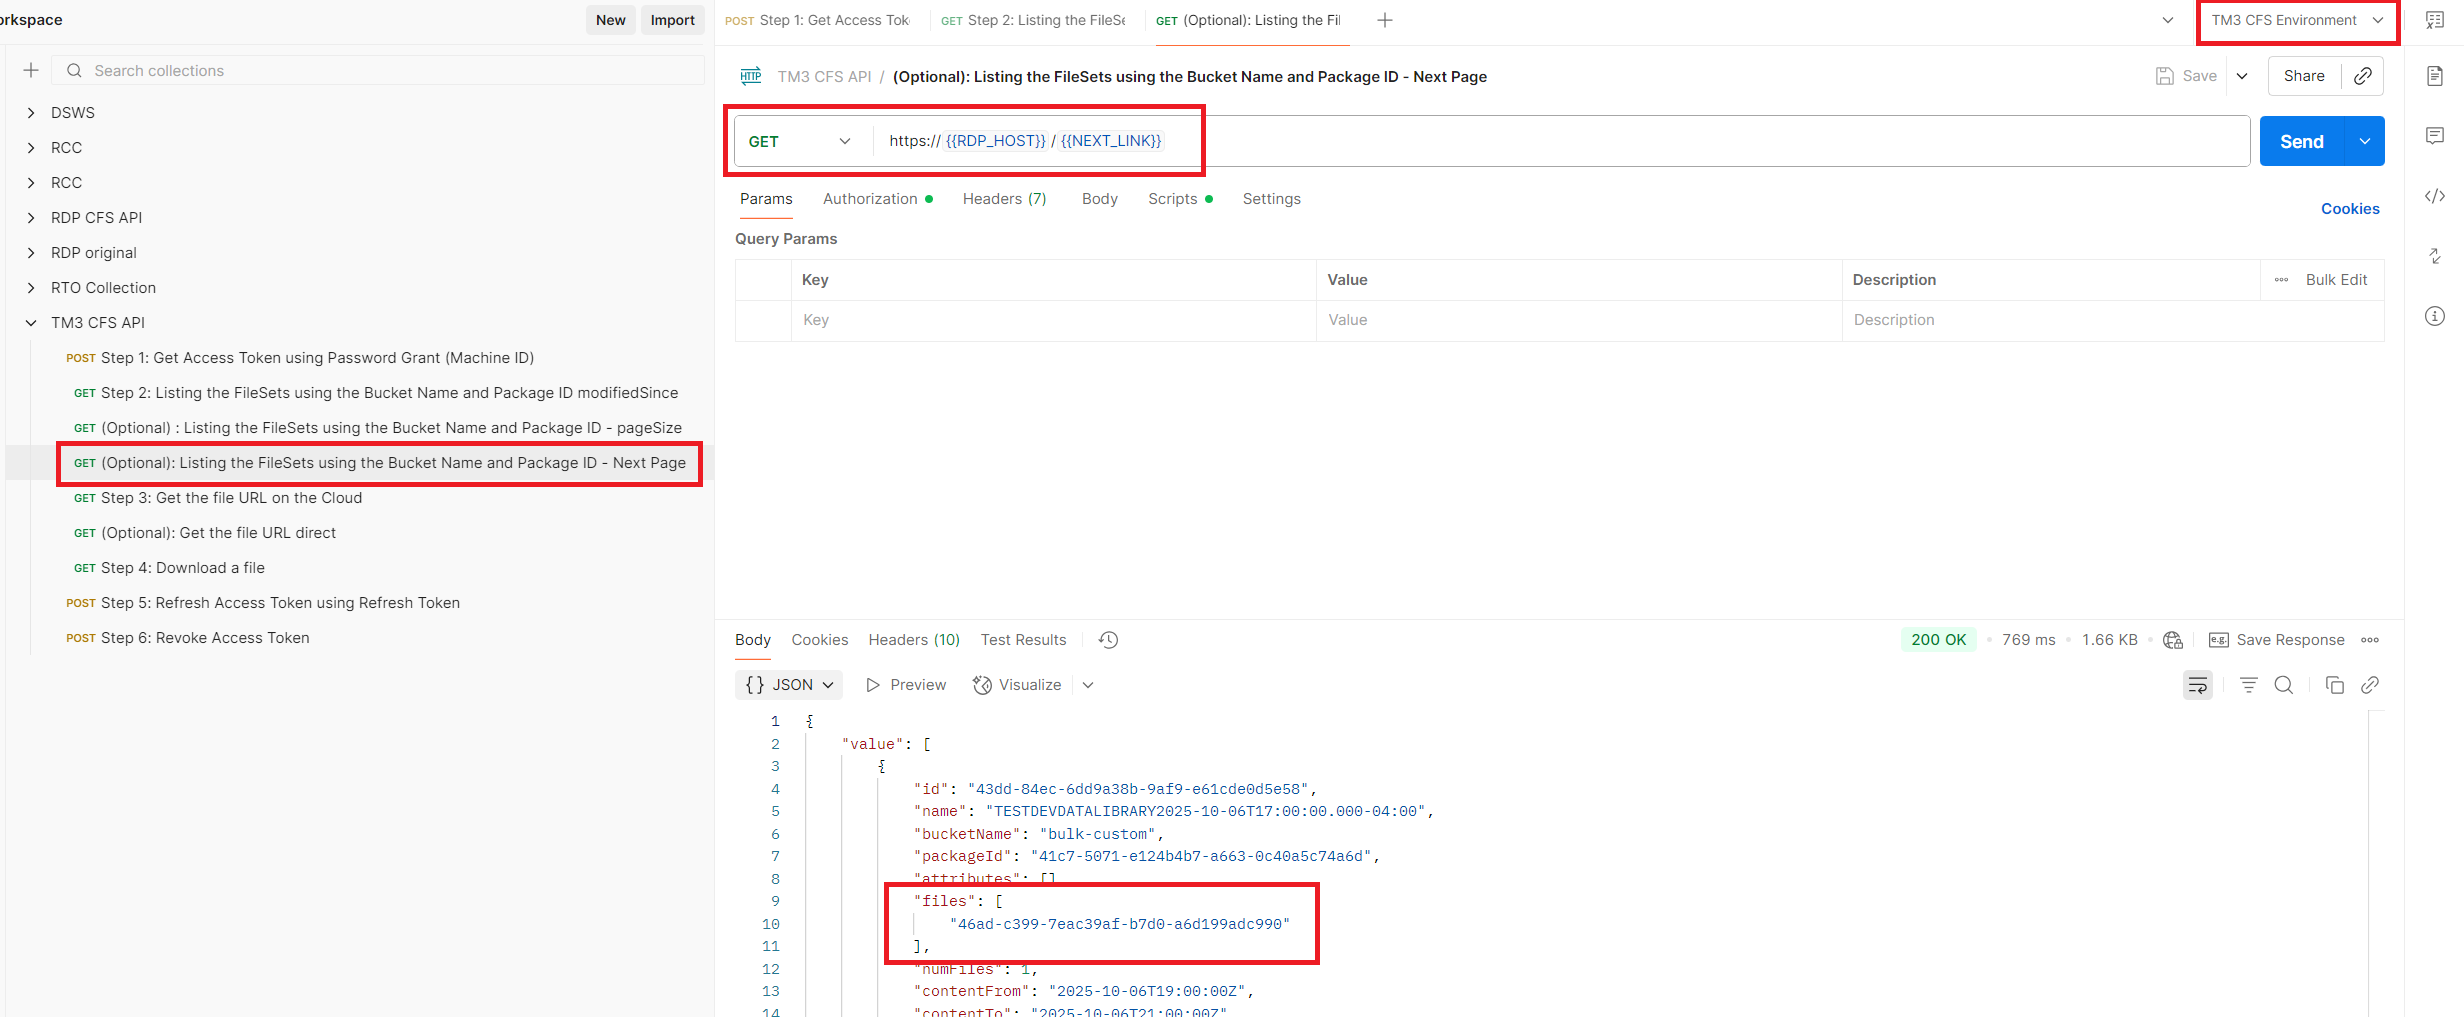Open the TM3 CFS Environment selector
Viewport: 2464px width, 1017px height.
(2297, 20)
